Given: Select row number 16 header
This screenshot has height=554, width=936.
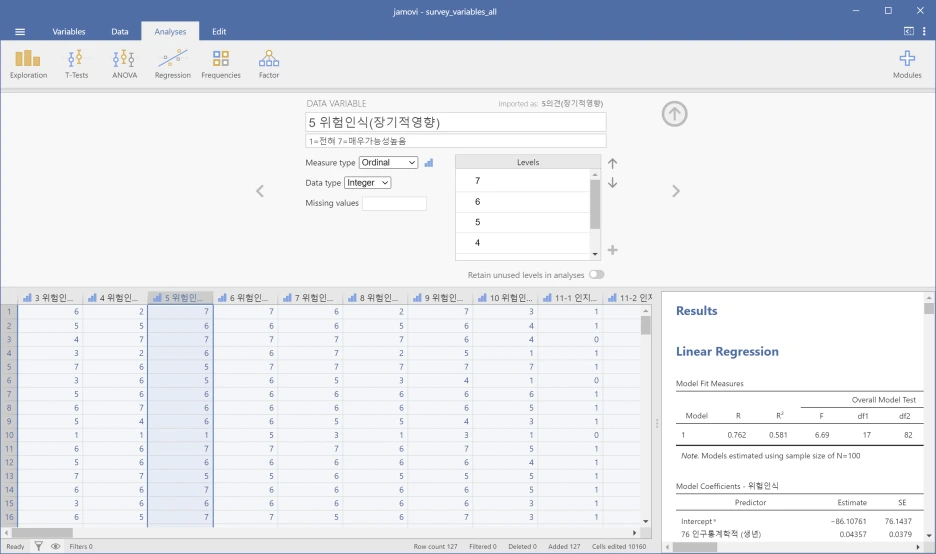Looking at the screenshot, I should pyautogui.click(x=9, y=518).
